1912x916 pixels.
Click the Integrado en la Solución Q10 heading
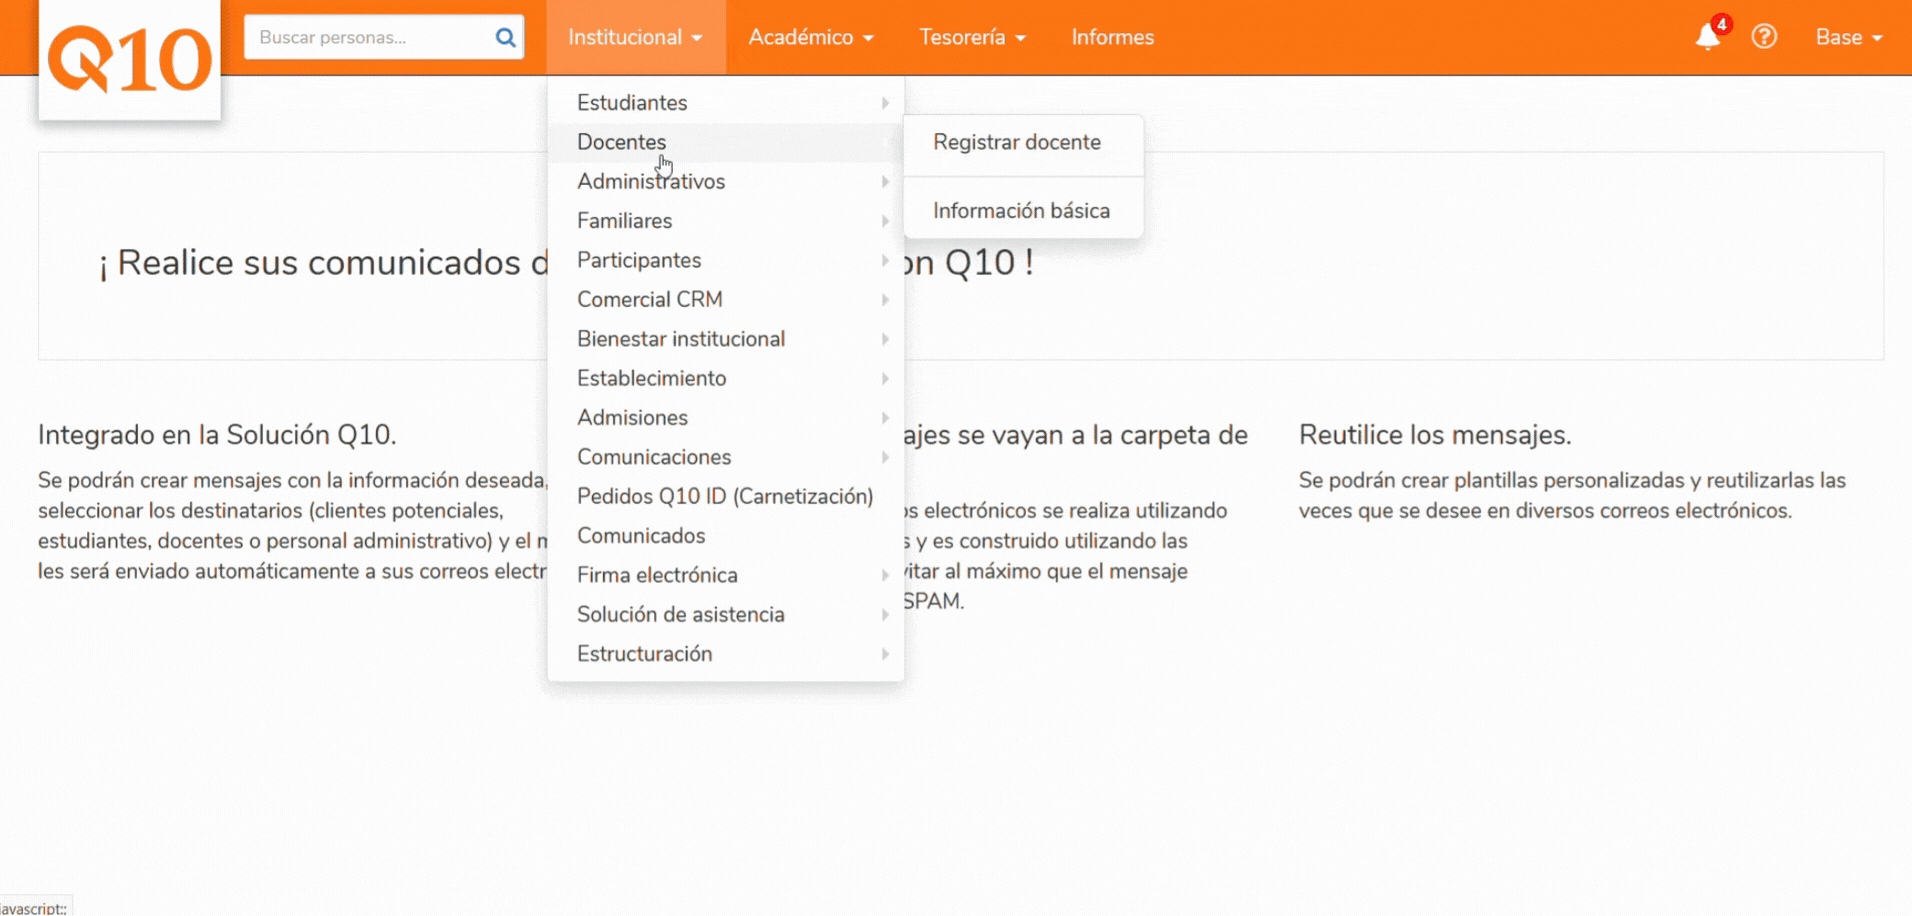(217, 435)
